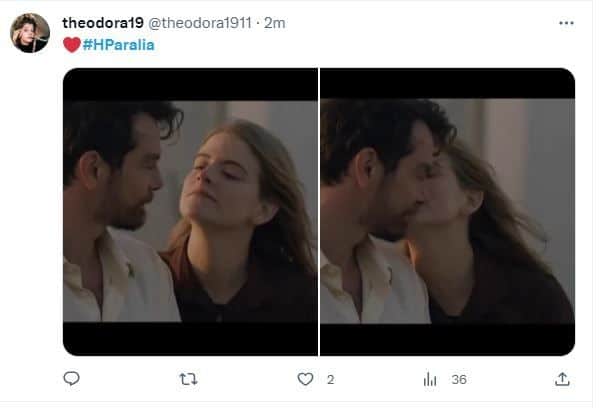Like the tweet with the heart outline icon

pyautogui.click(x=305, y=379)
